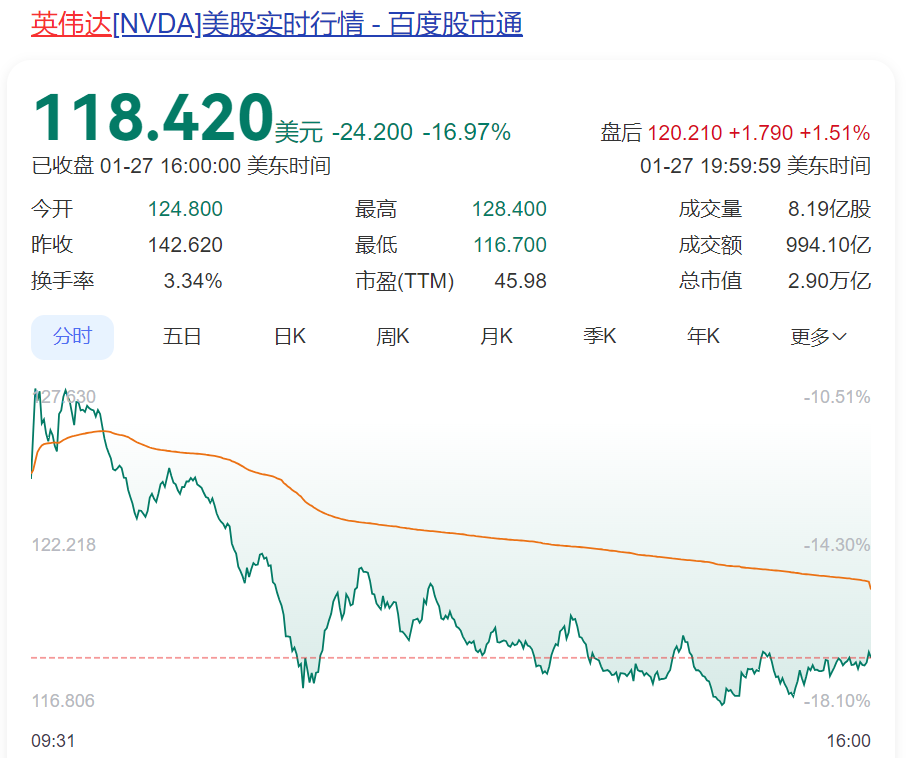This screenshot has width=907, height=758.
Task: Show the 年K chart tab
Action: (x=703, y=336)
